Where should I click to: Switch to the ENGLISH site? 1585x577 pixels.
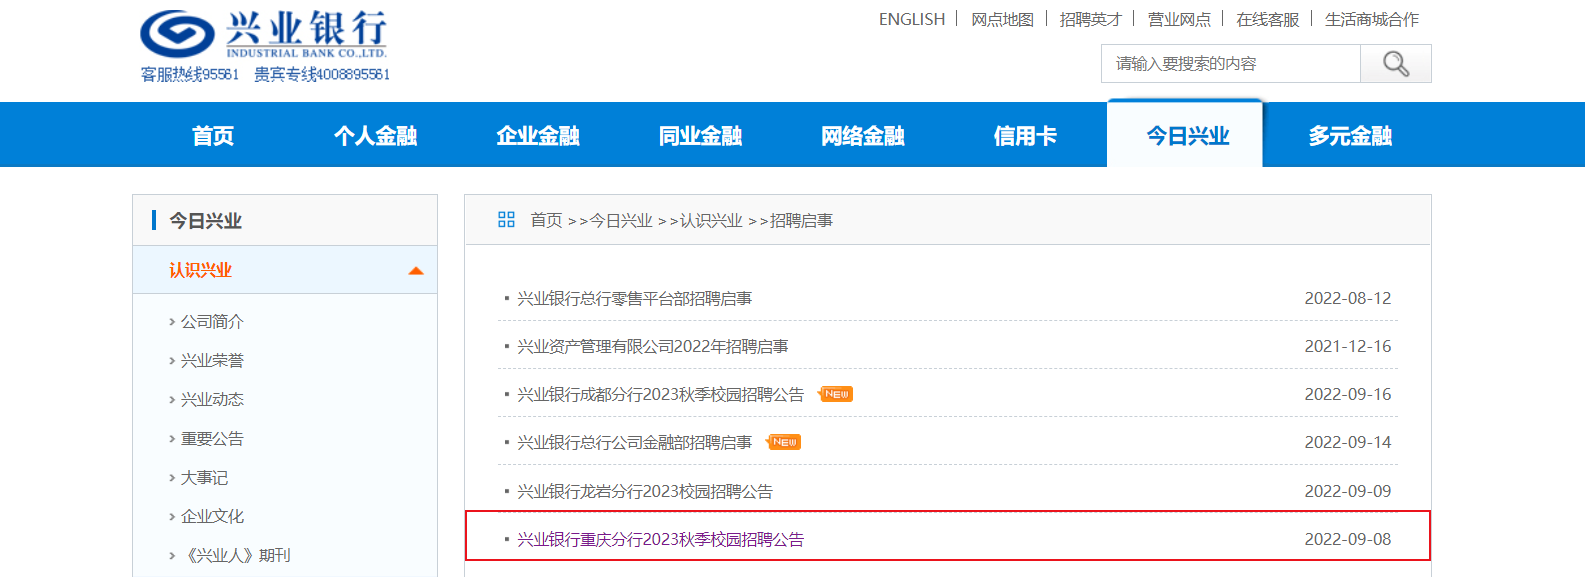tap(911, 19)
